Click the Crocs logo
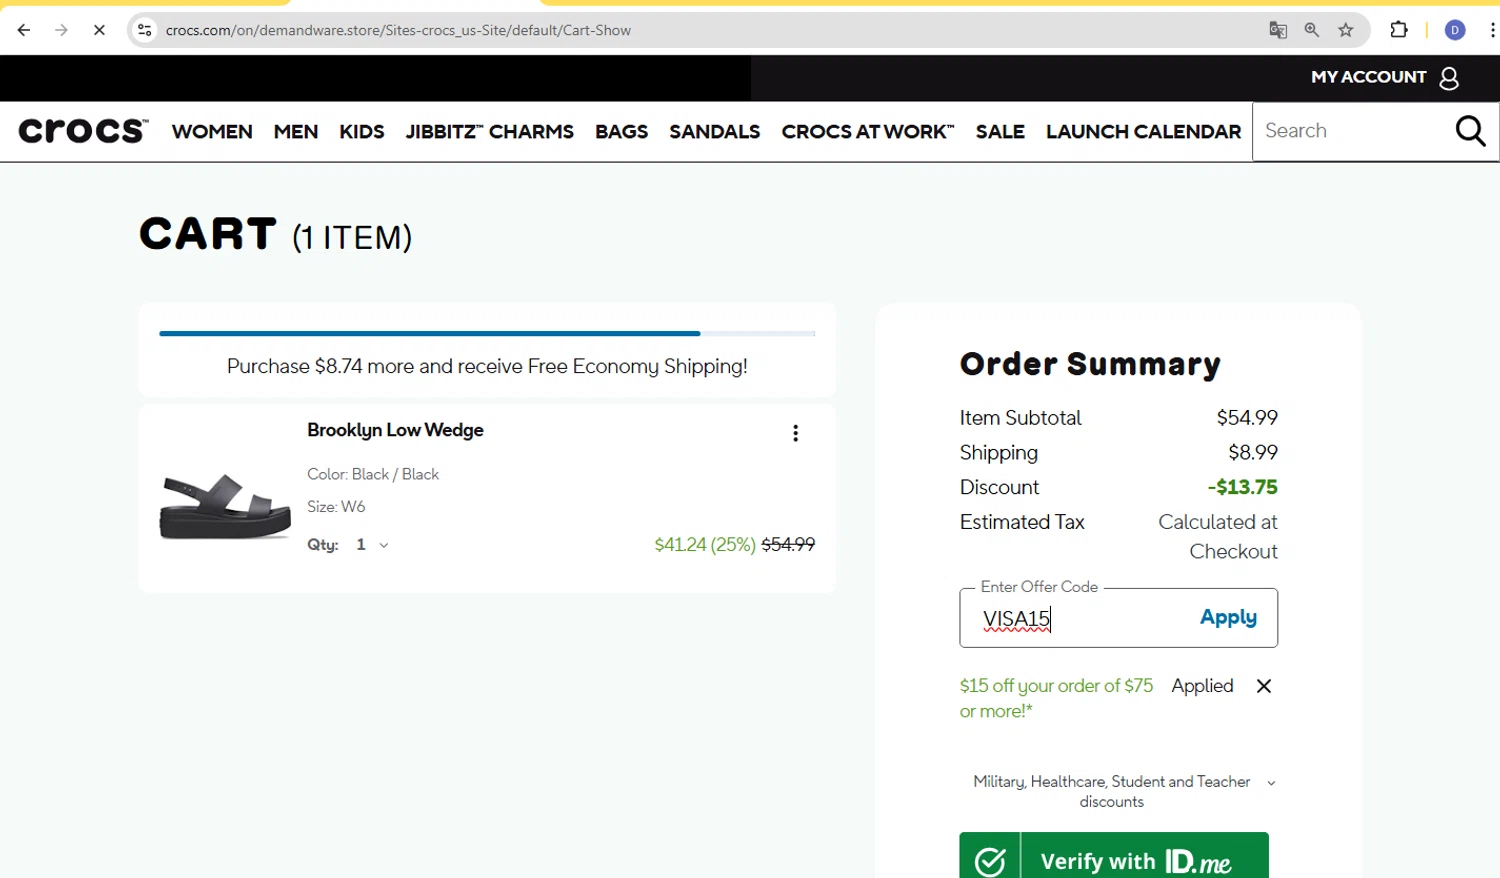1500x878 pixels. [83, 131]
